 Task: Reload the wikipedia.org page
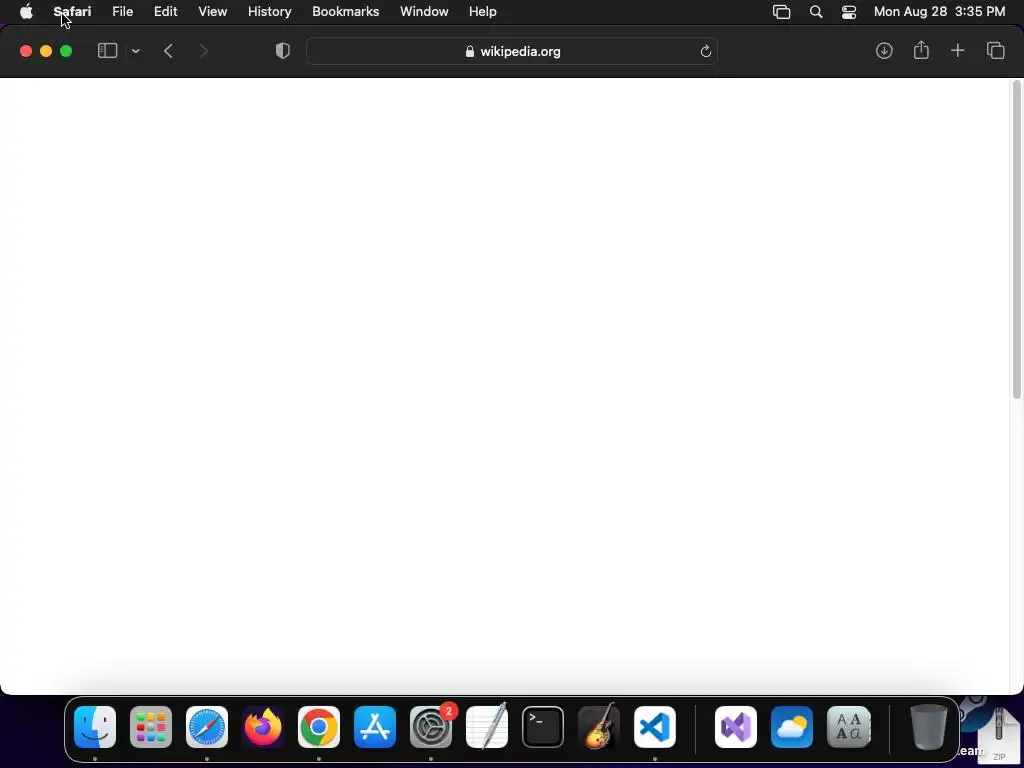pyautogui.click(x=705, y=51)
